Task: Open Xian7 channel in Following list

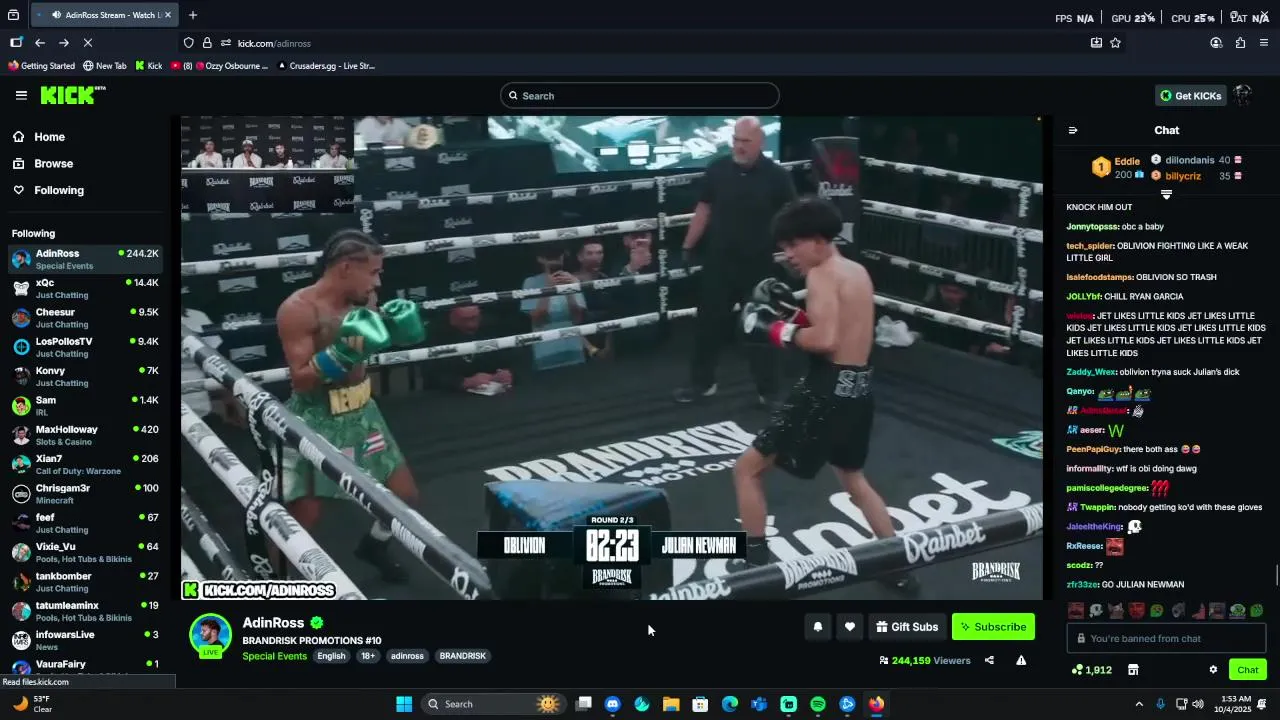Action: pos(85,465)
